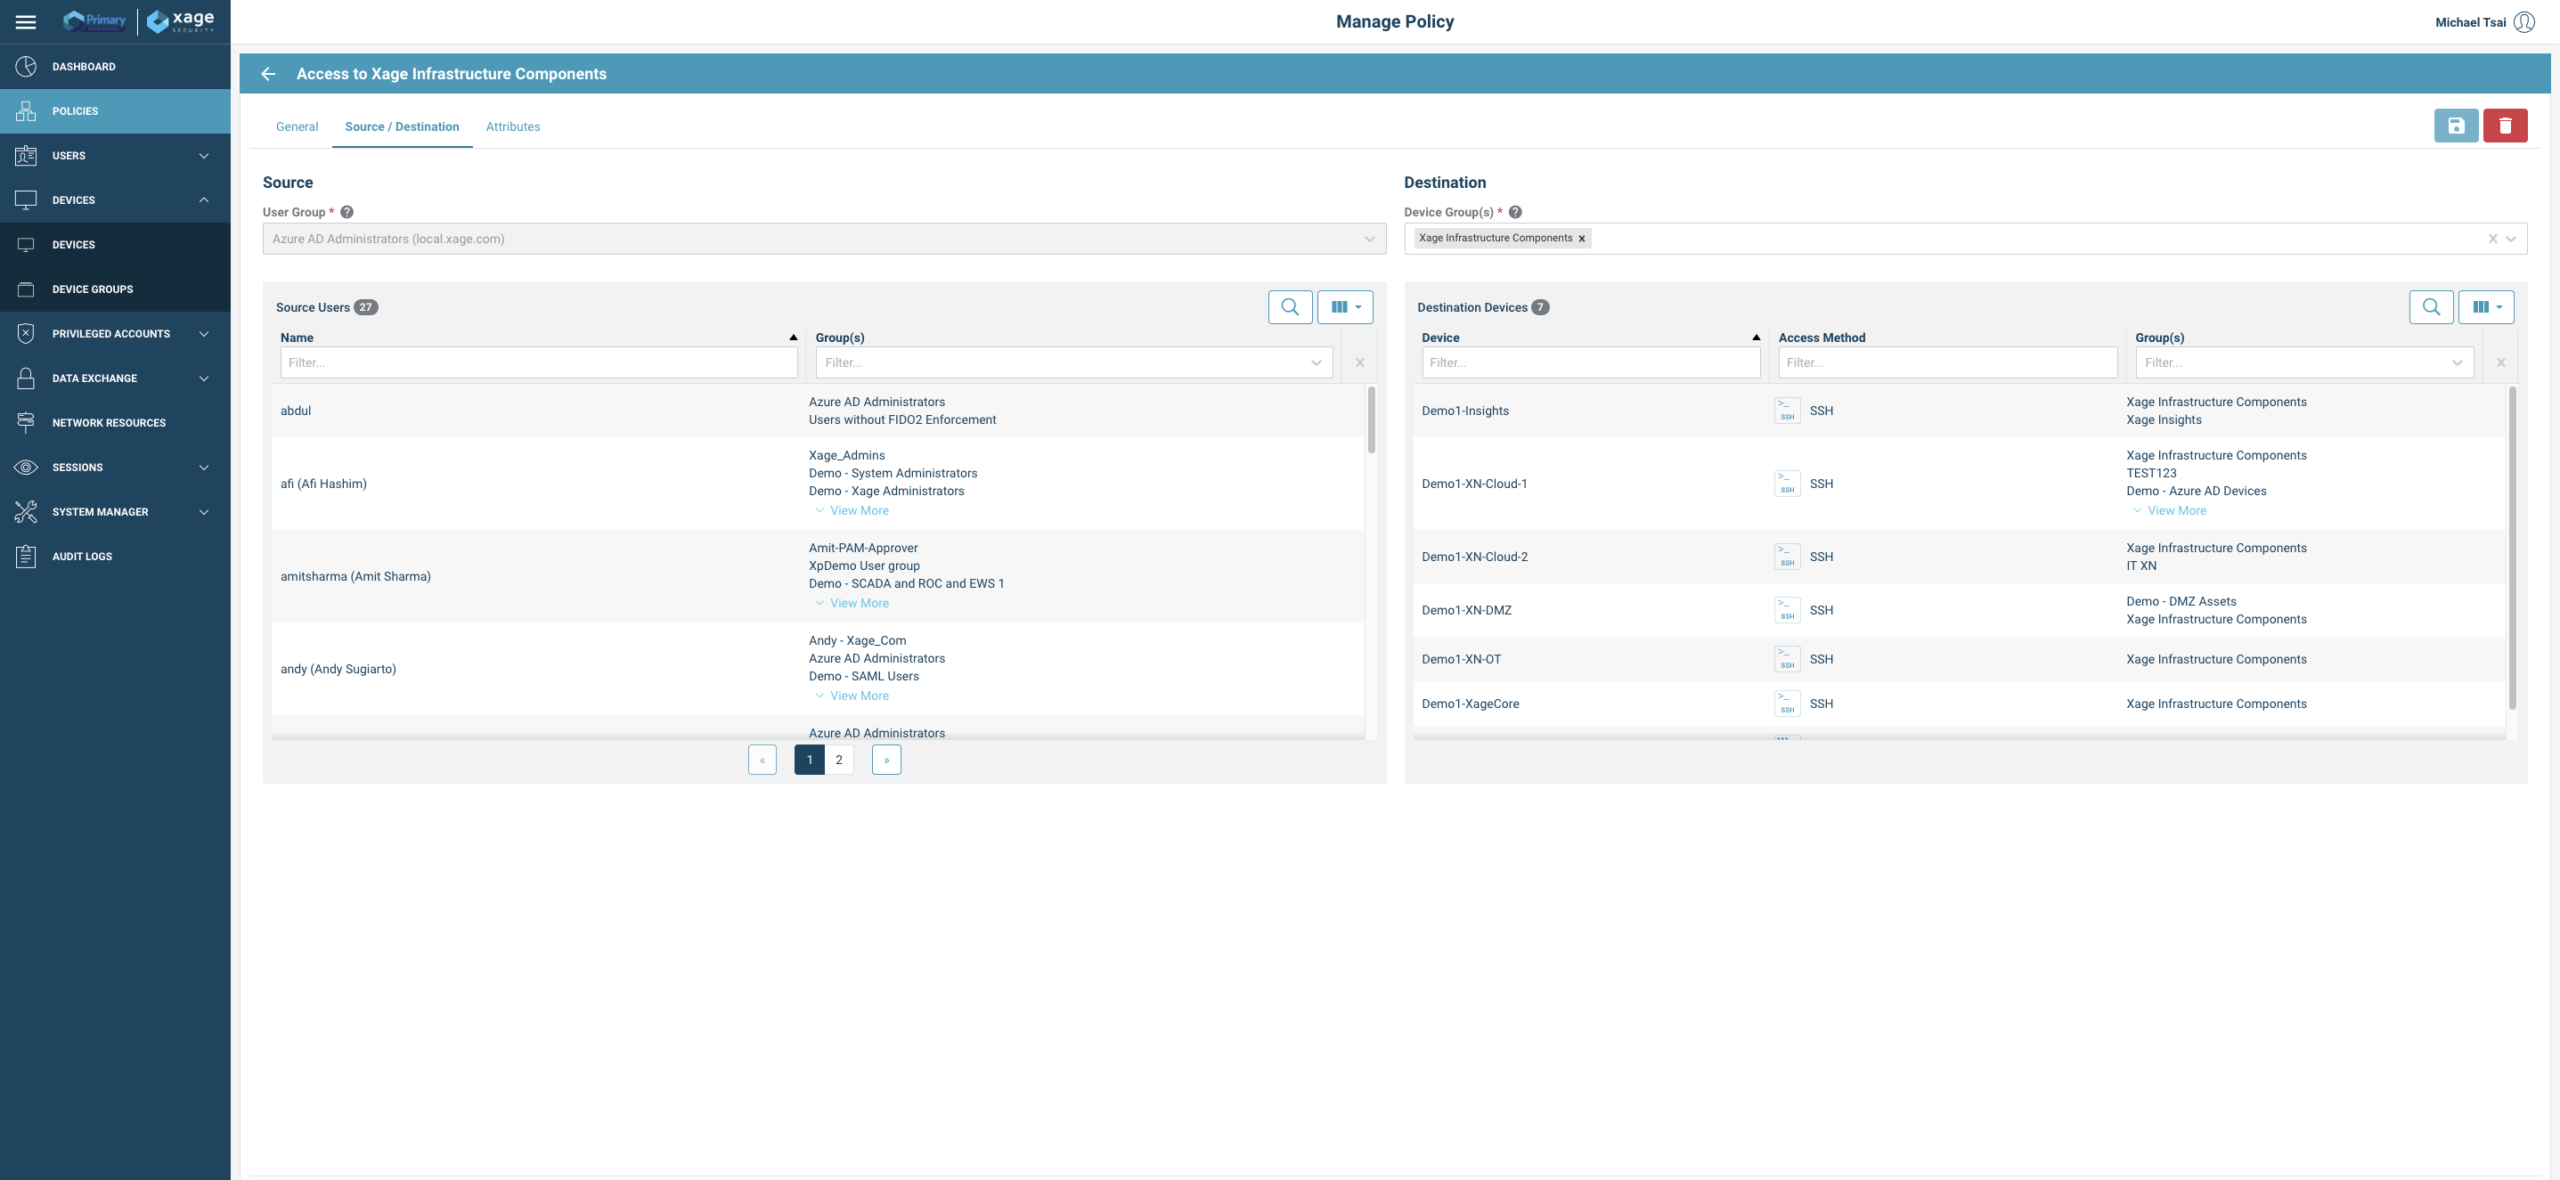Screen dimensions: 2560x1180
Task: Click the User Group help icon
Action: coord(347,212)
